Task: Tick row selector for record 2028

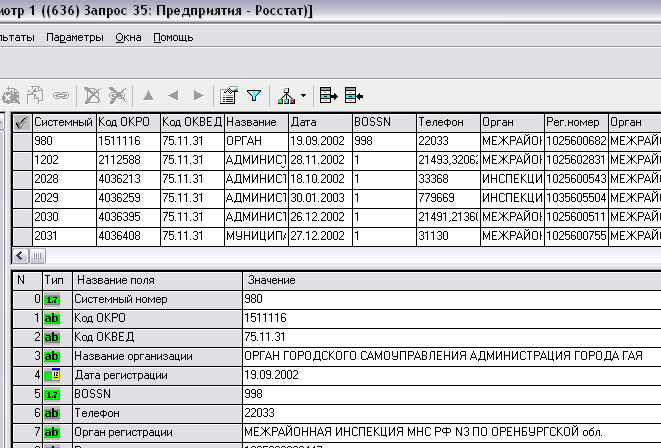Action: point(22,179)
